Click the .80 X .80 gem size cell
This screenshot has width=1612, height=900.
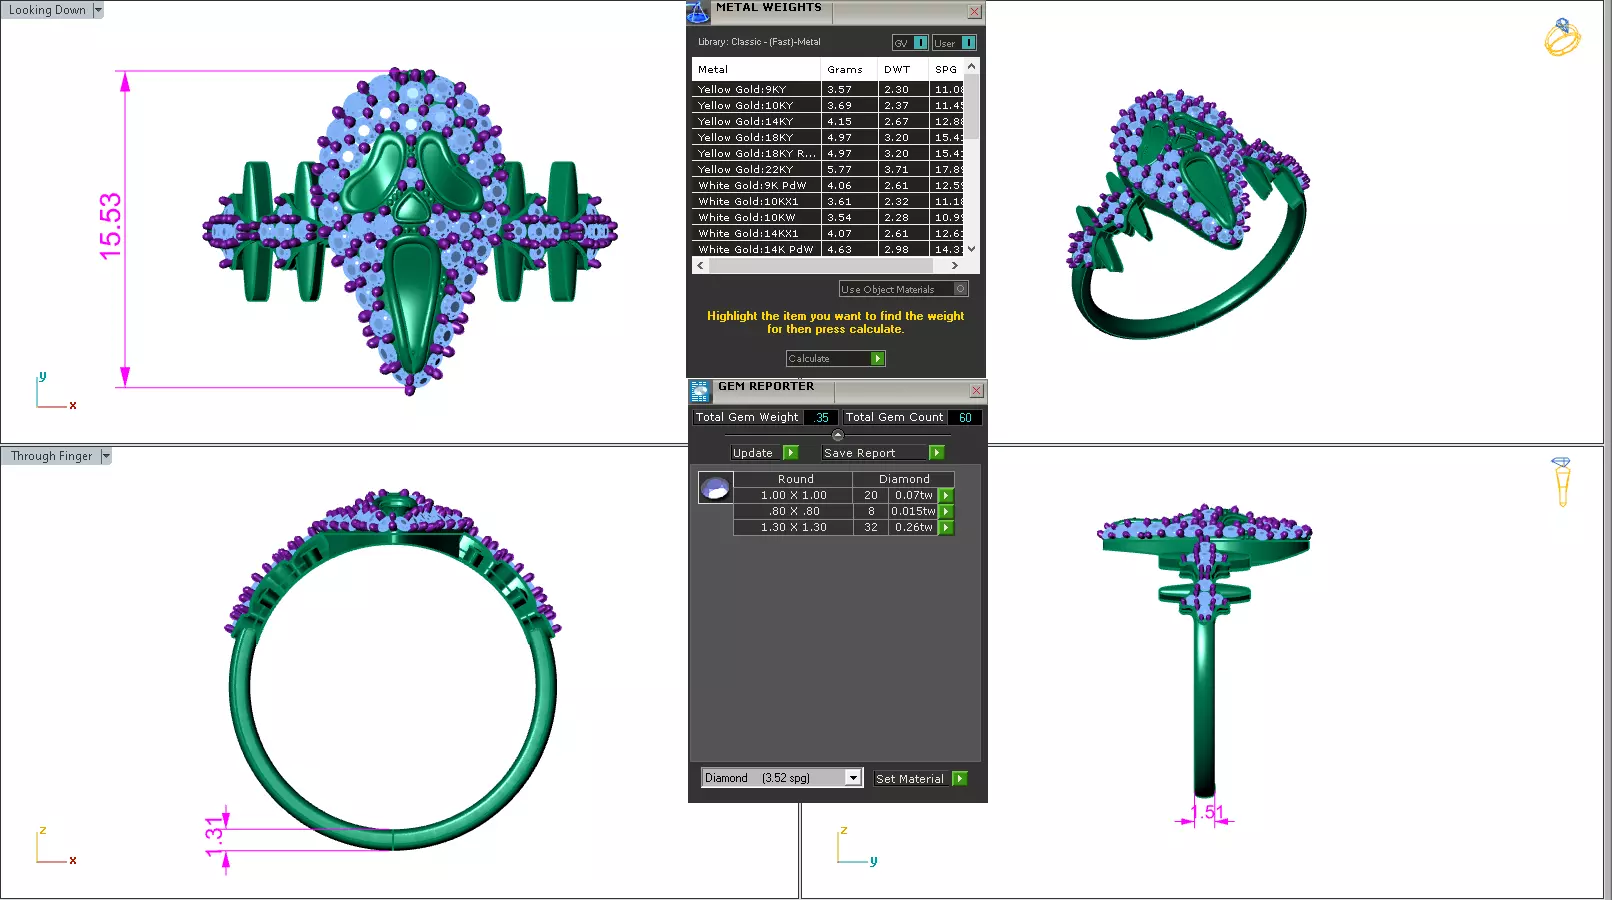point(793,512)
